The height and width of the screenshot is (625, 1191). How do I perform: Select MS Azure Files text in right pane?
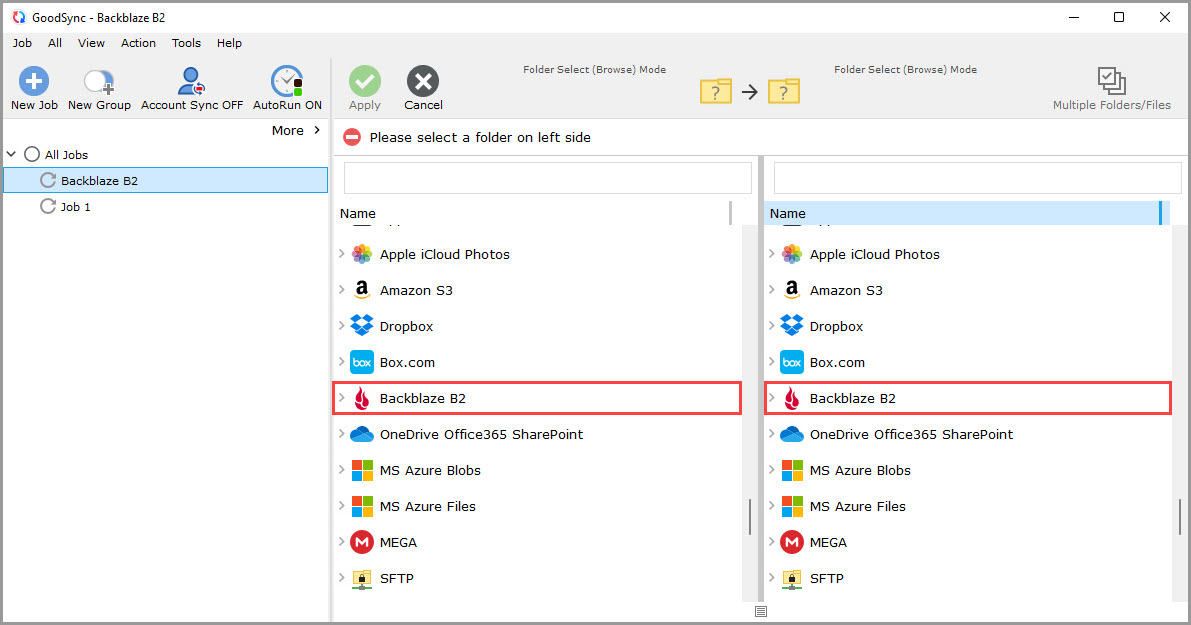[858, 507]
